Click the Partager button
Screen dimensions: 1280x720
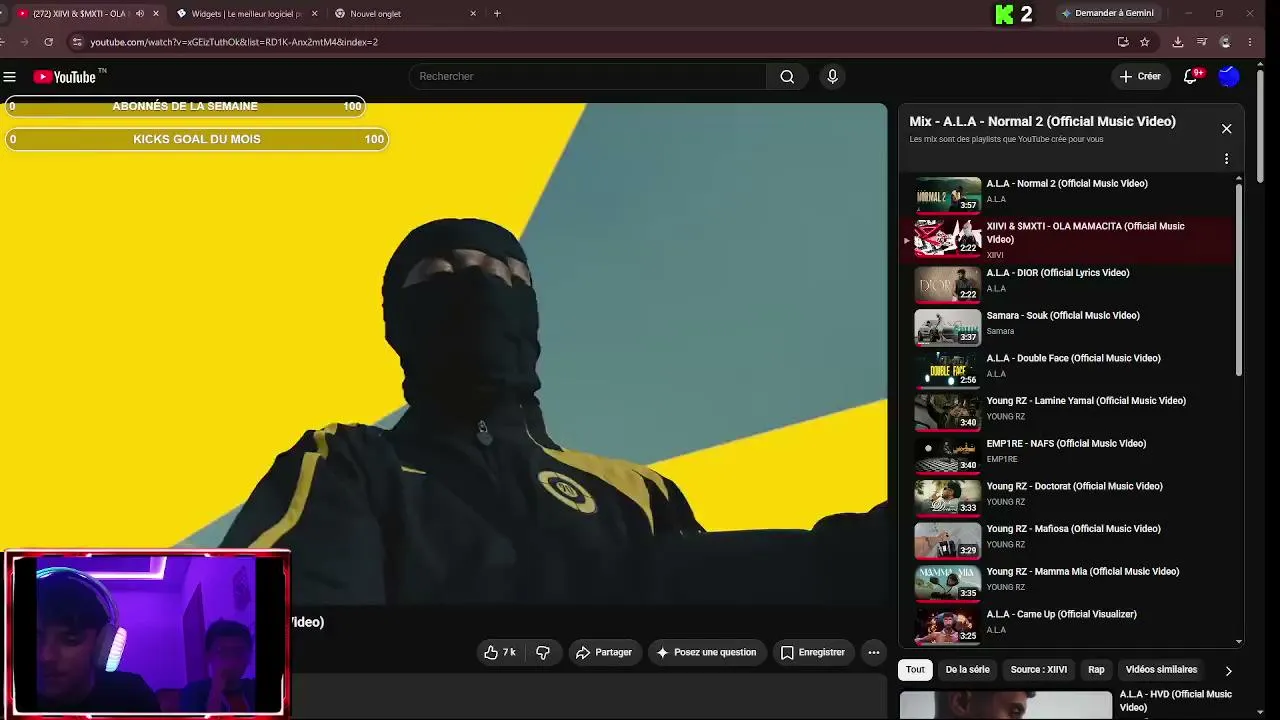(x=604, y=652)
